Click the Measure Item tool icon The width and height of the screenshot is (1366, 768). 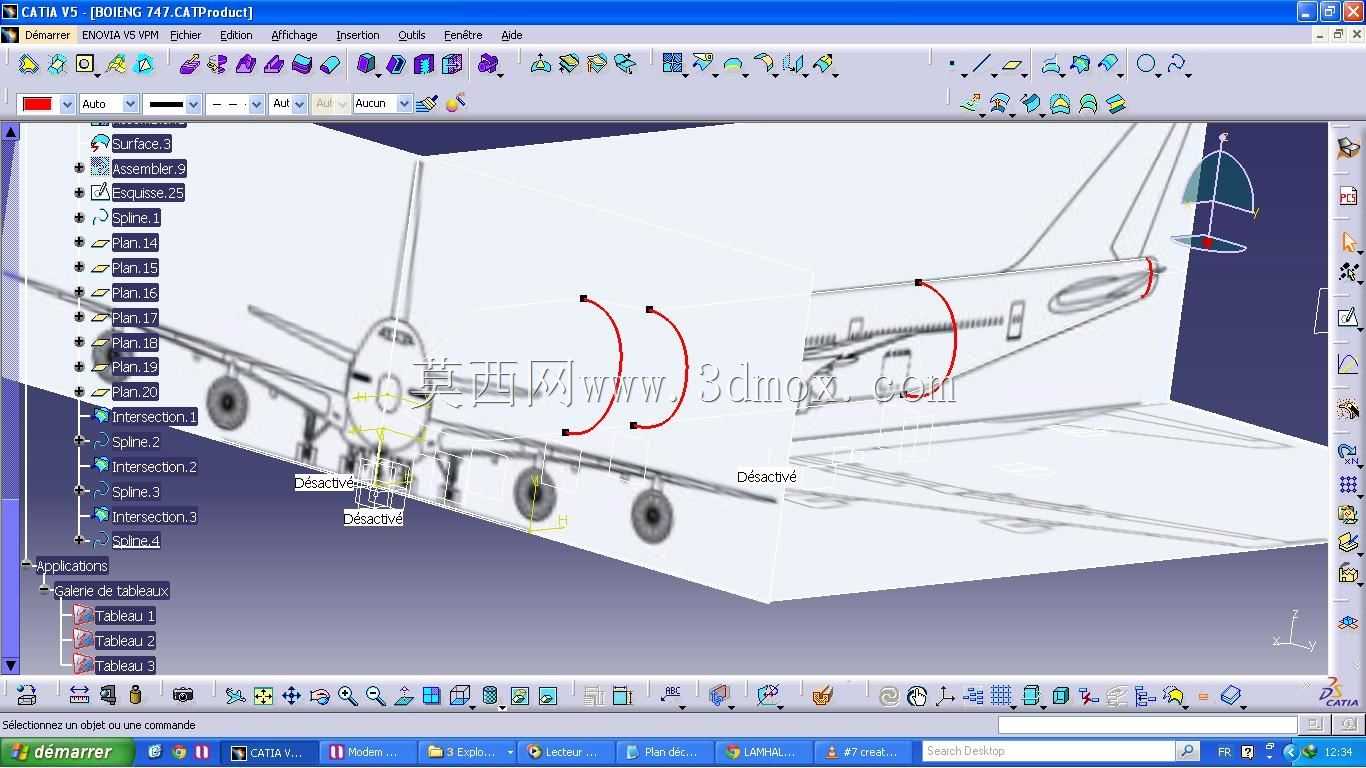(x=107, y=695)
